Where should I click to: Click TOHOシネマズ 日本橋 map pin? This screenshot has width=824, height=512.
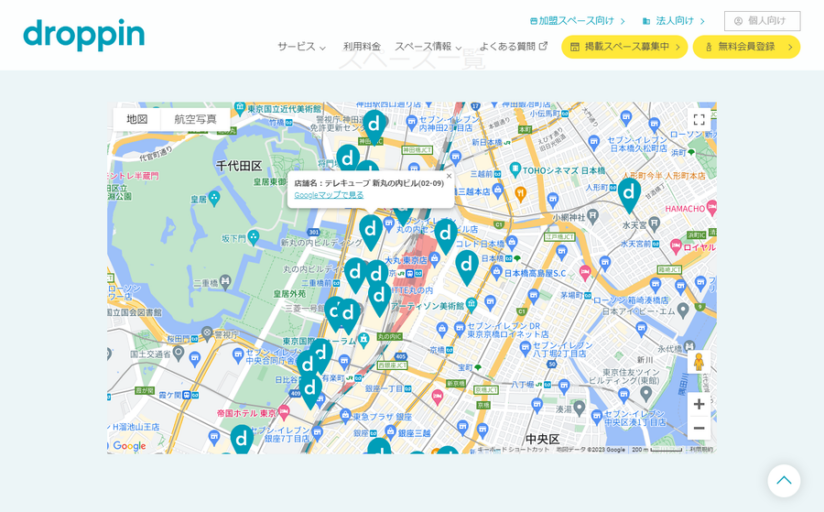point(515,170)
